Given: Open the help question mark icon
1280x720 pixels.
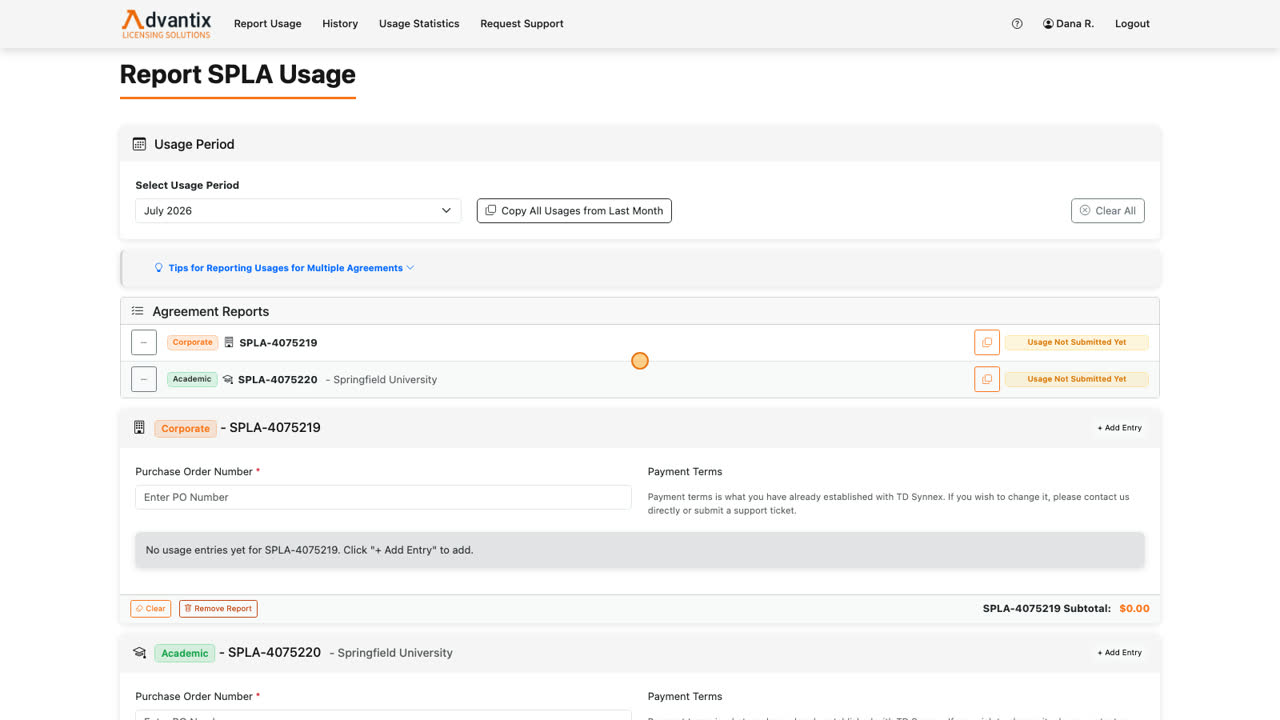Looking at the screenshot, I should (1017, 24).
